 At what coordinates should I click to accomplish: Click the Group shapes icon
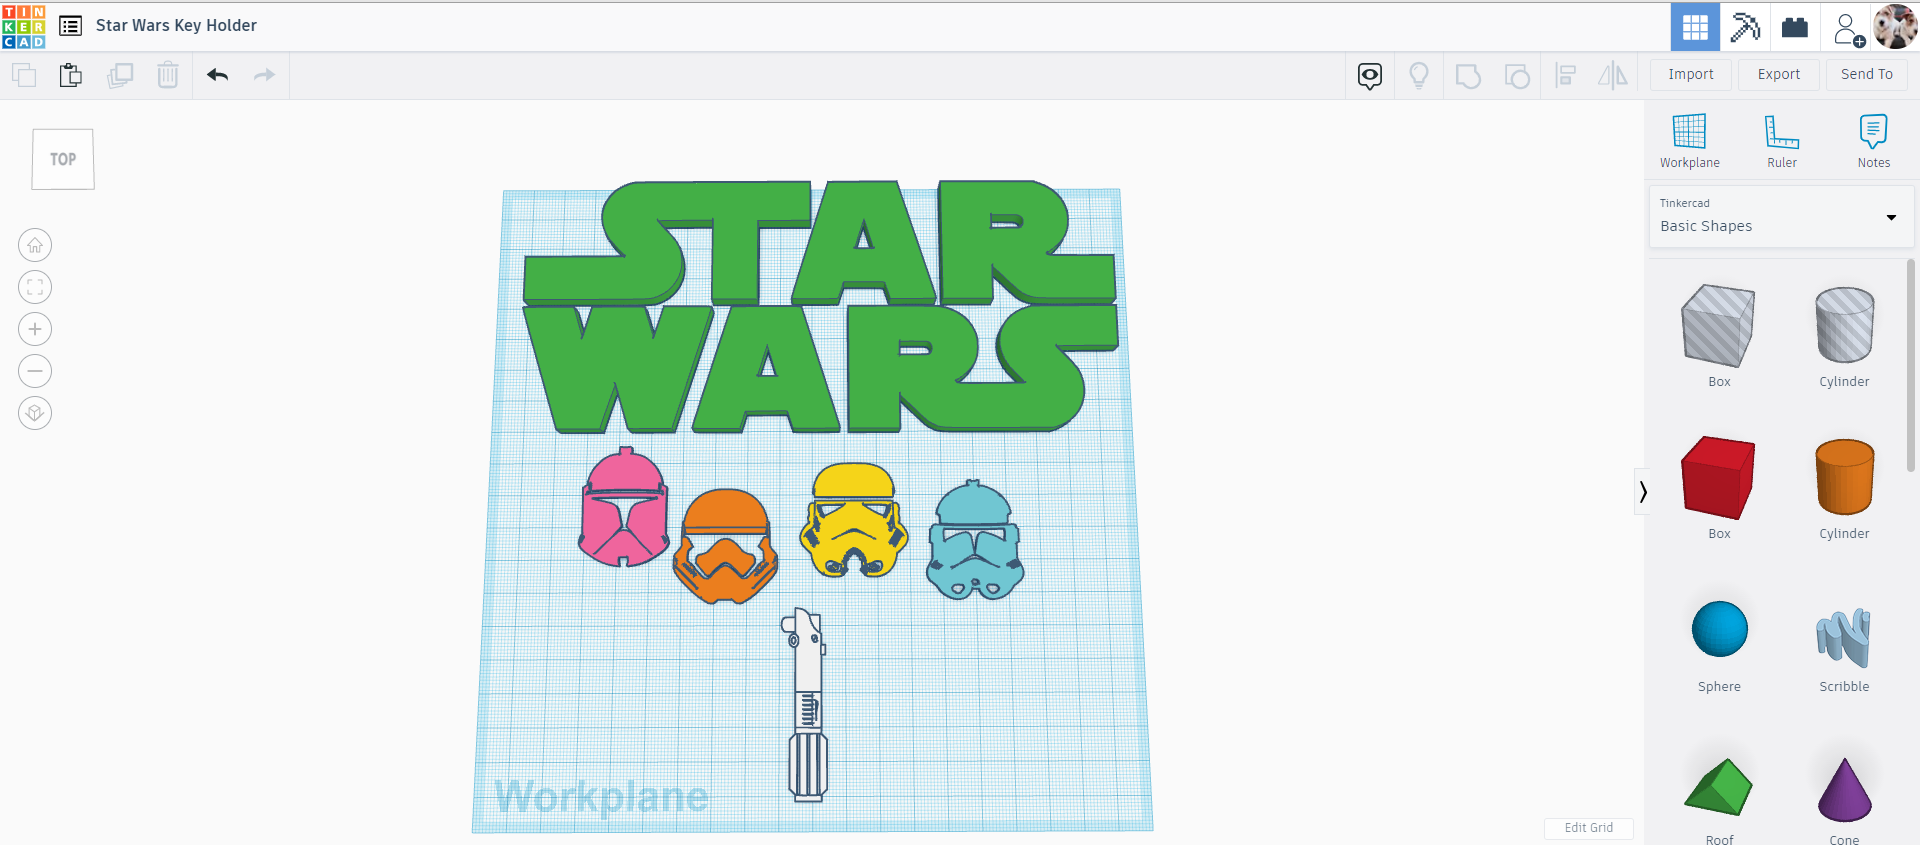1468,76
